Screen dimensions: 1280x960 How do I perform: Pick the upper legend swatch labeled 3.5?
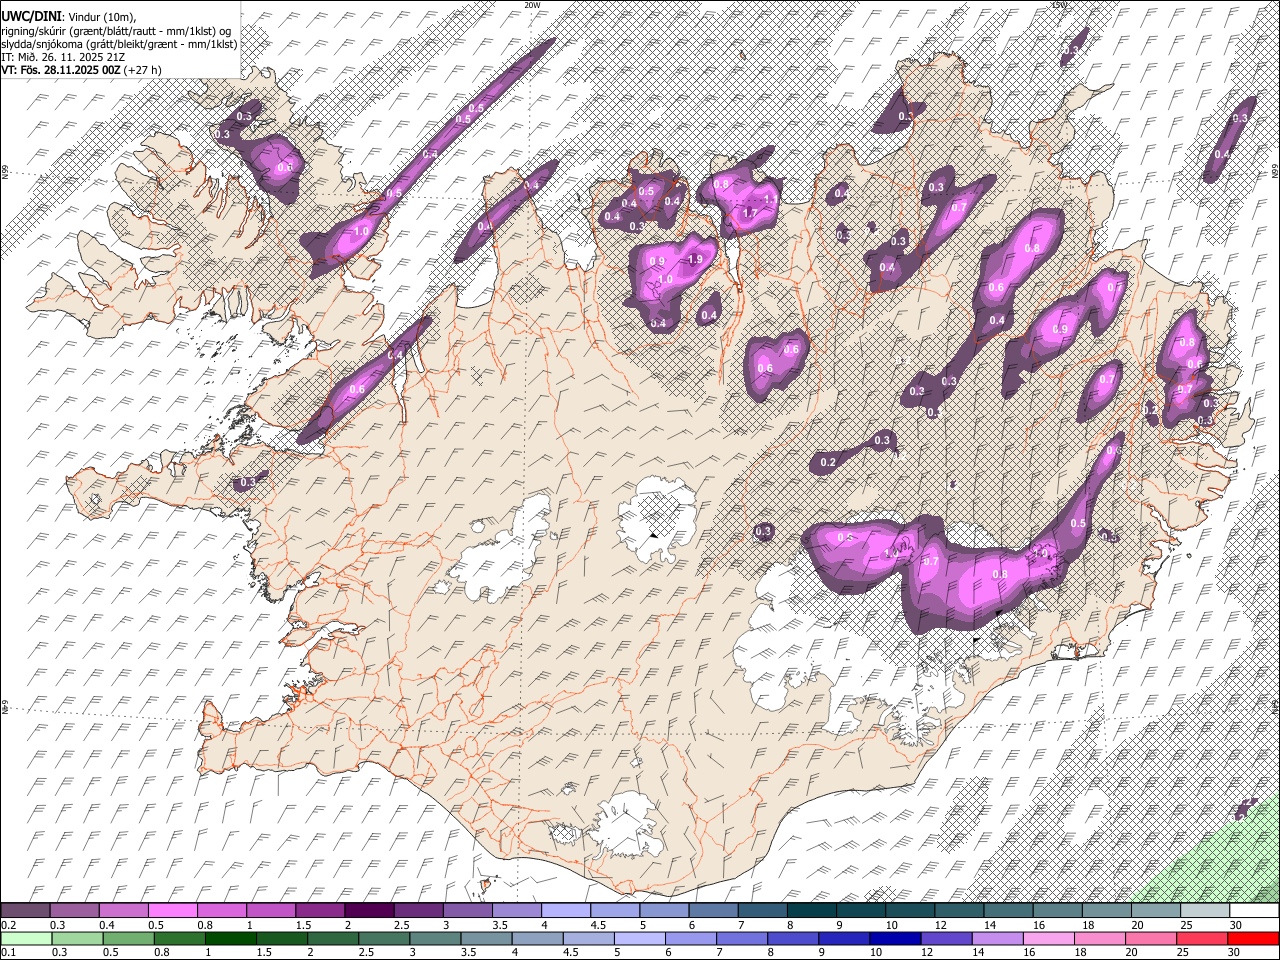pyautogui.click(x=515, y=911)
